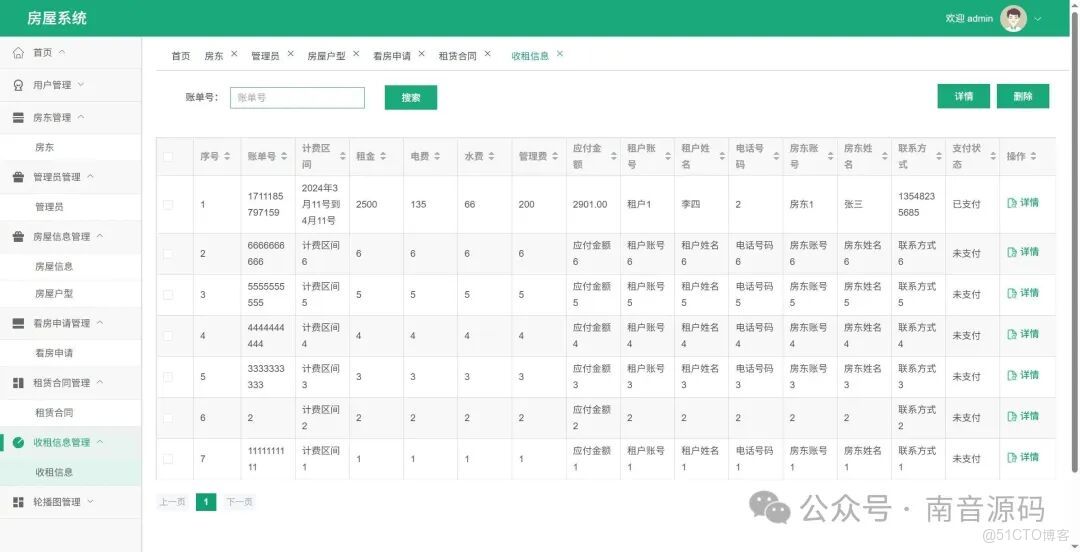The image size is (1080, 552).
Task: Check the row with 账单号 1711185797159
Action: click(168, 205)
